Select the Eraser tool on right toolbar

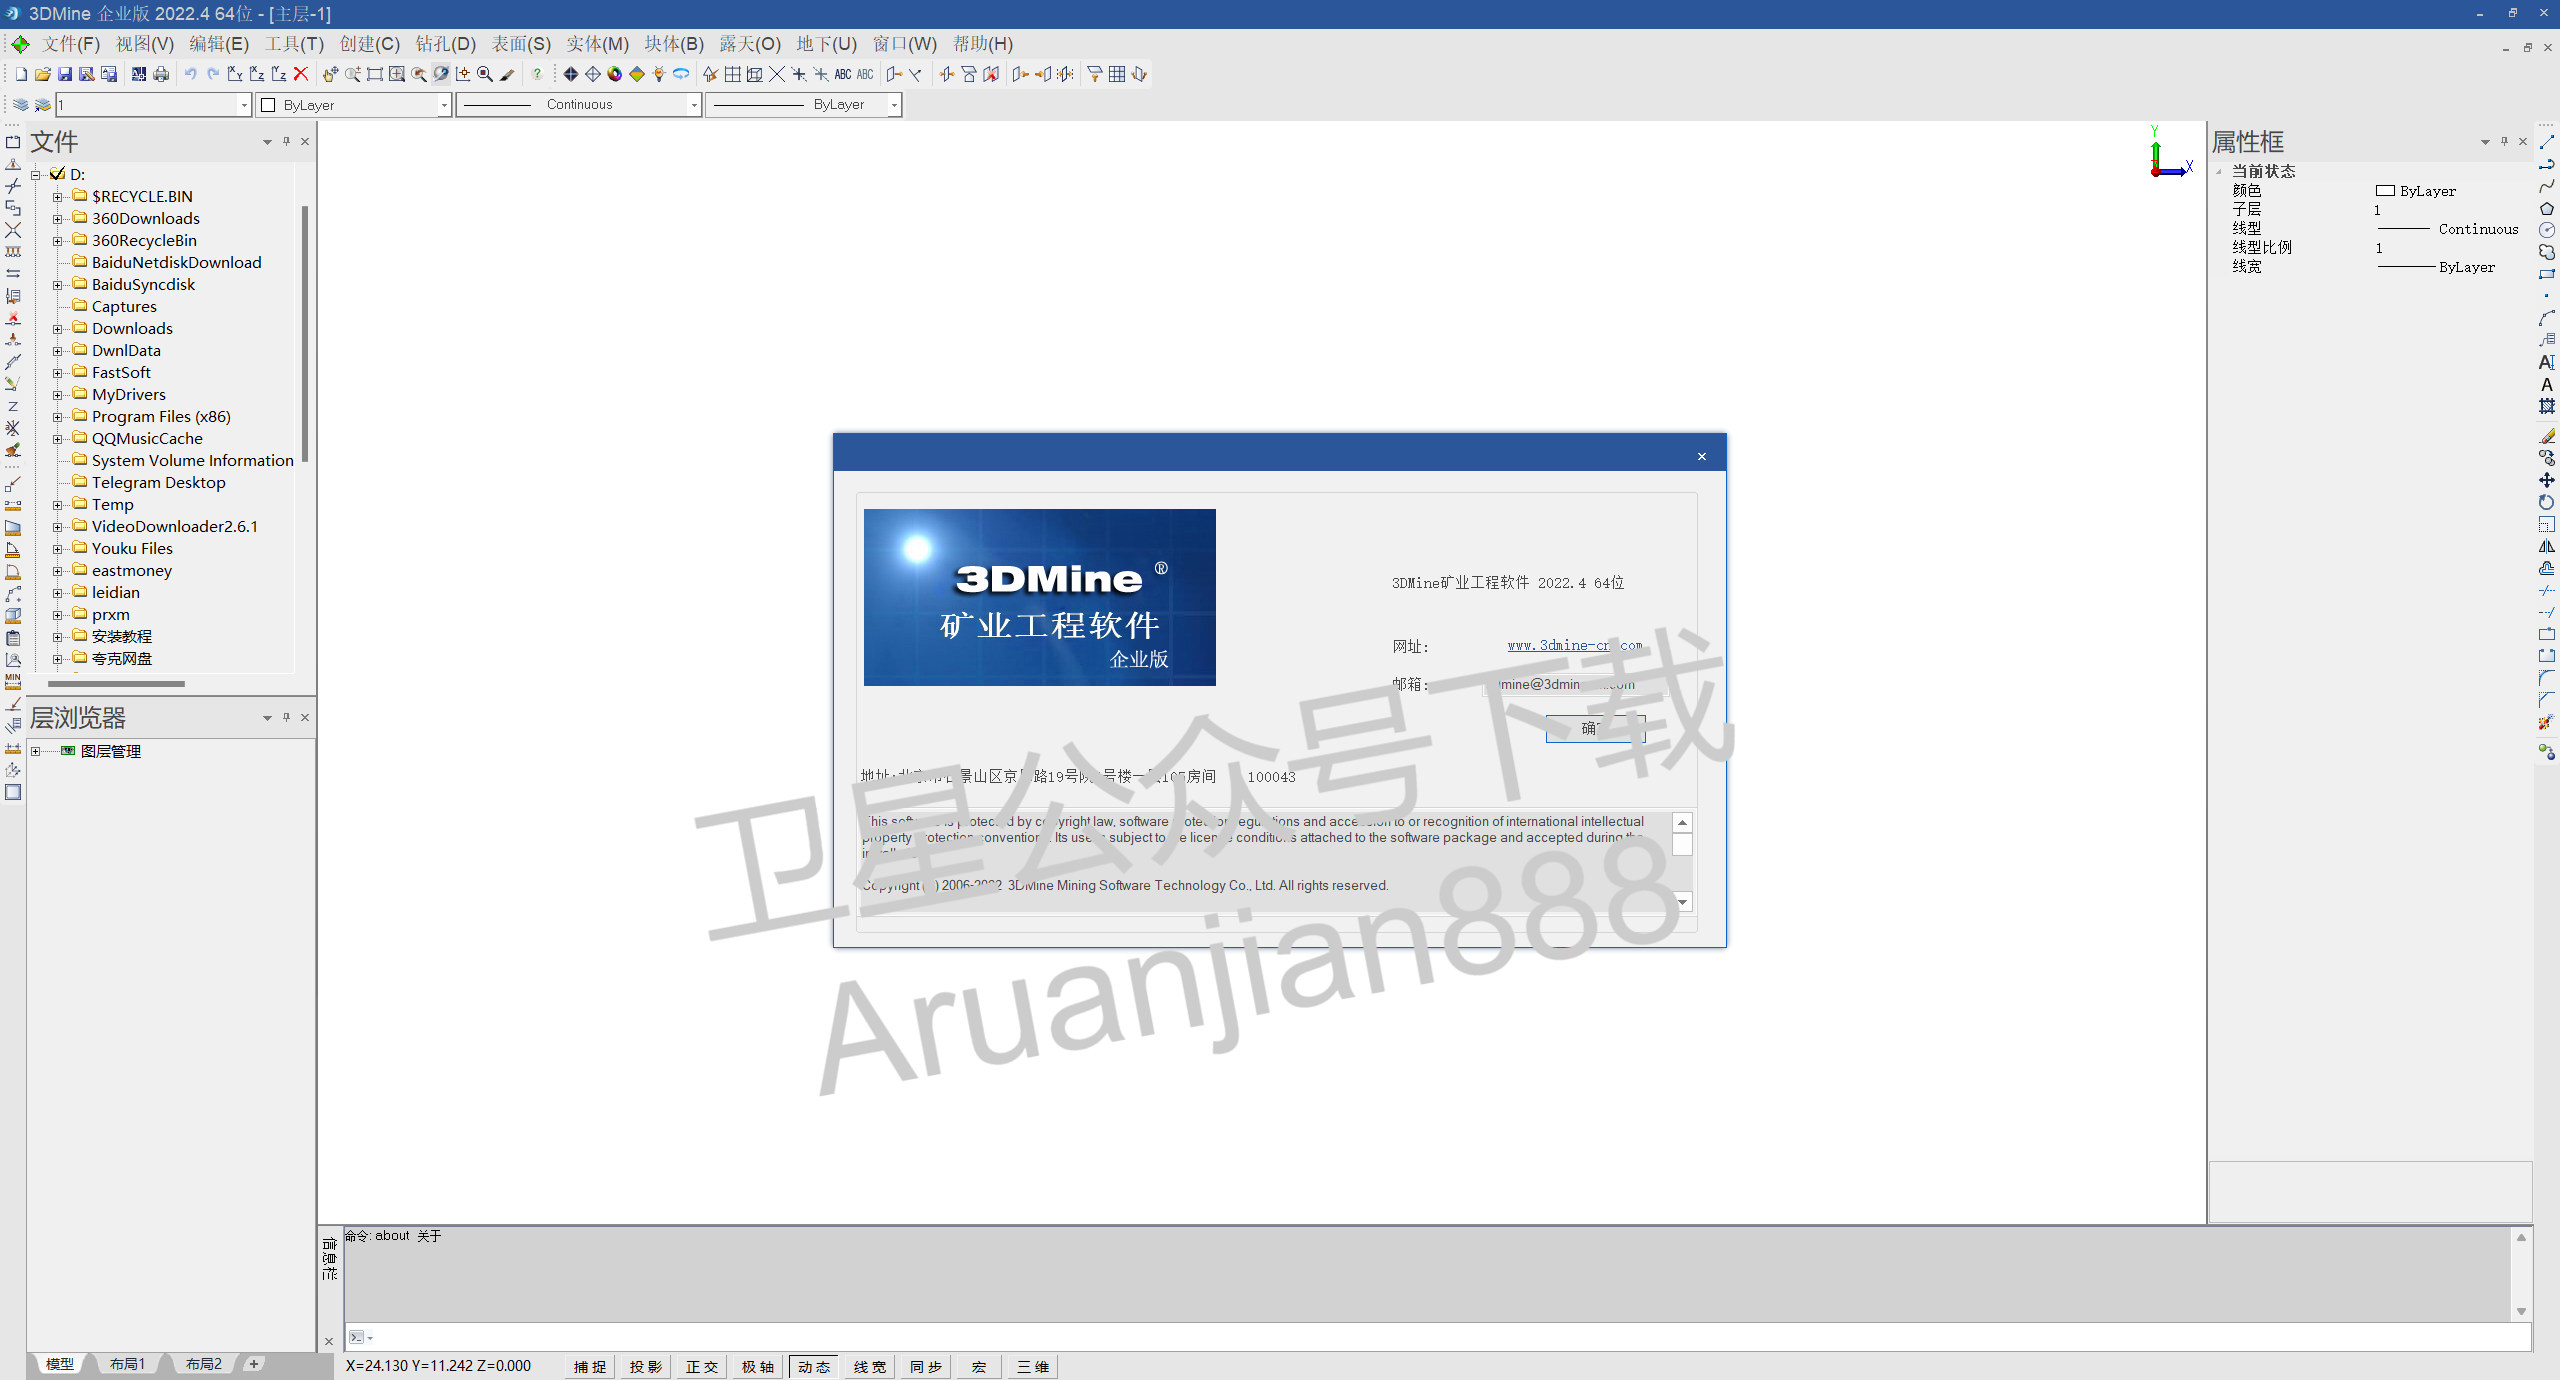[2547, 436]
